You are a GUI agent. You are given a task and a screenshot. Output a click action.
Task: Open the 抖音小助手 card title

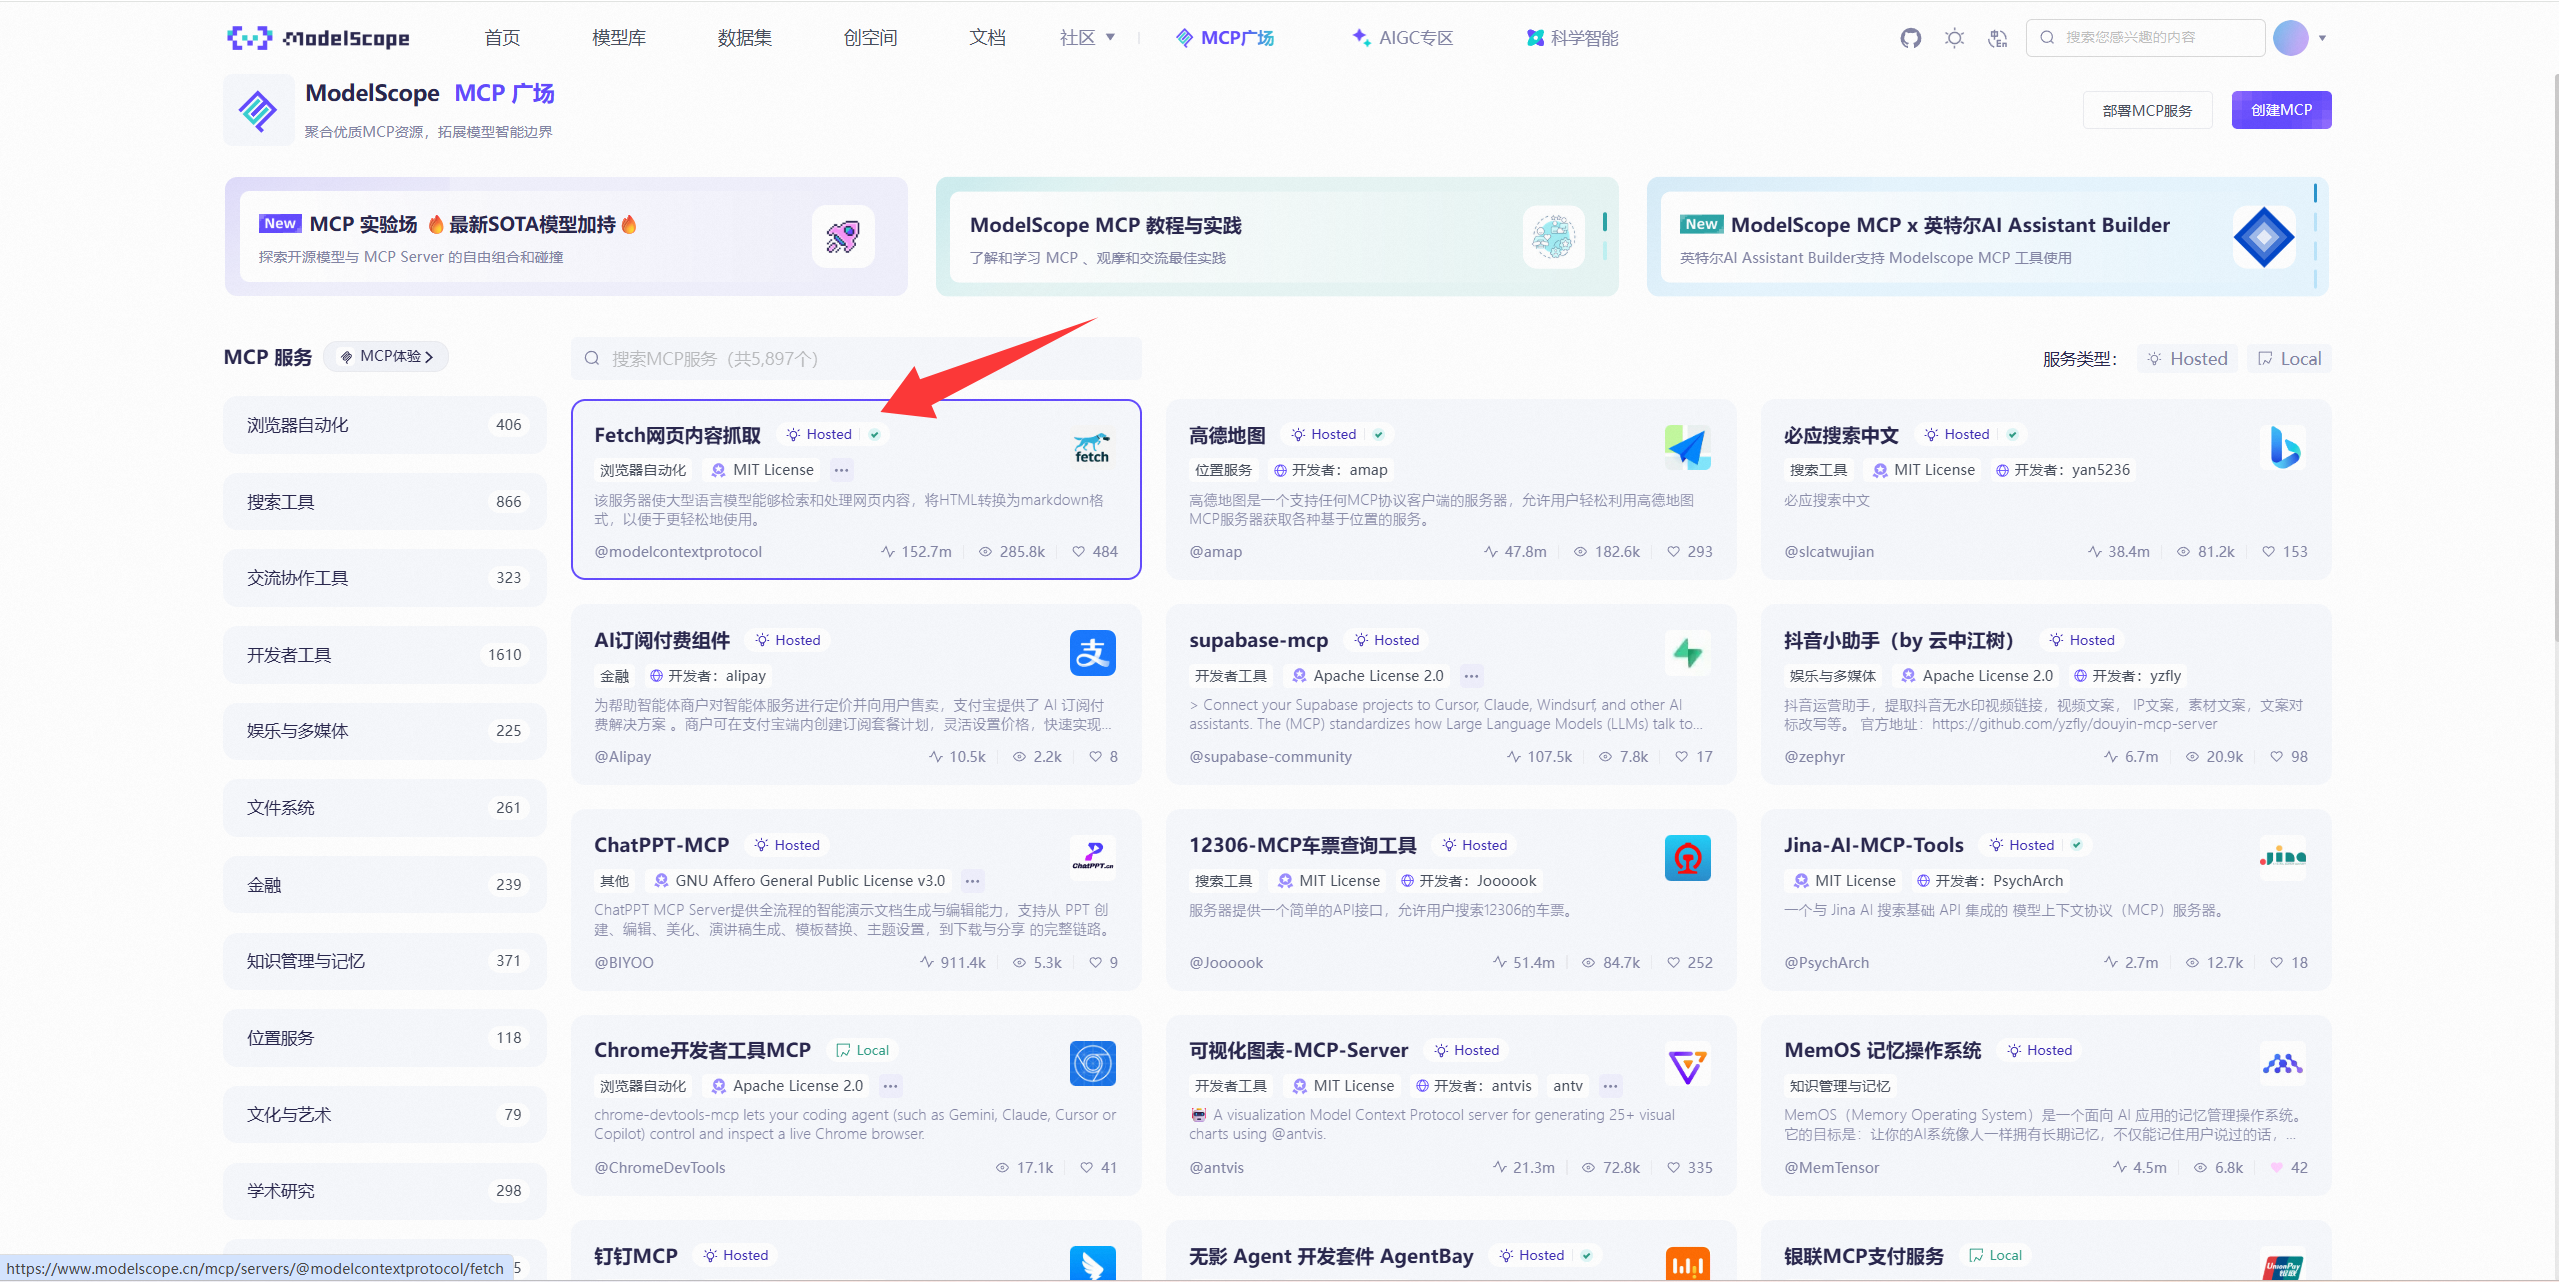[1898, 640]
